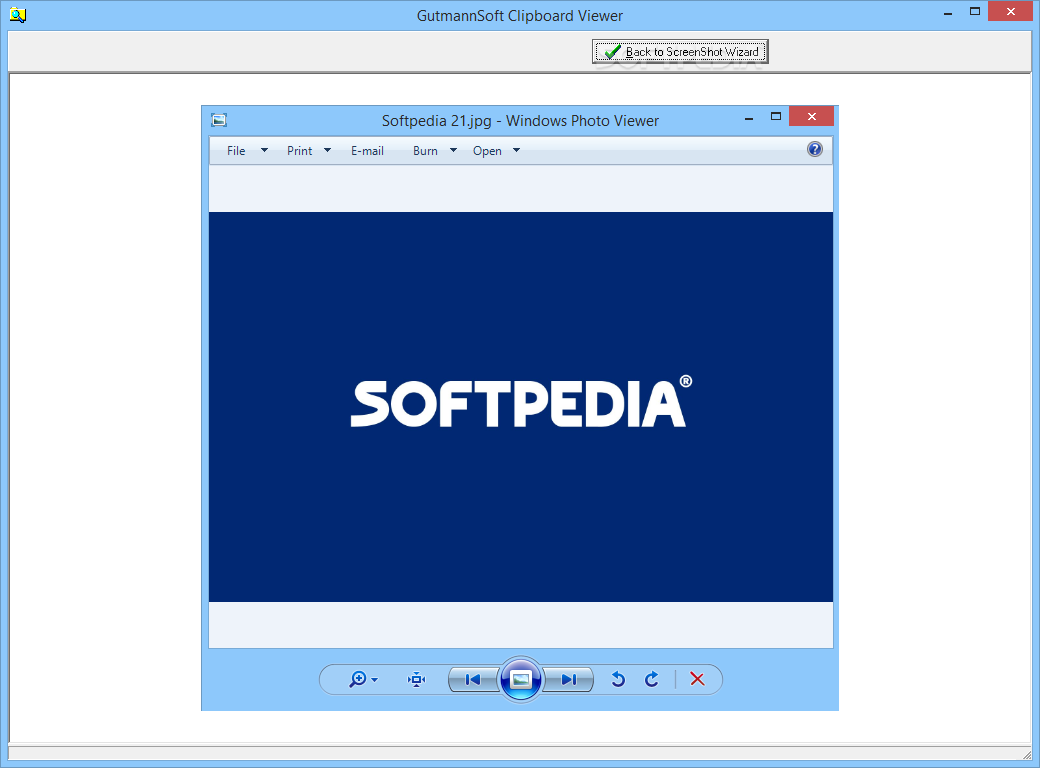Close the GutmannSoft Clipboard Viewer window
1040x768 pixels.
tap(1011, 11)
